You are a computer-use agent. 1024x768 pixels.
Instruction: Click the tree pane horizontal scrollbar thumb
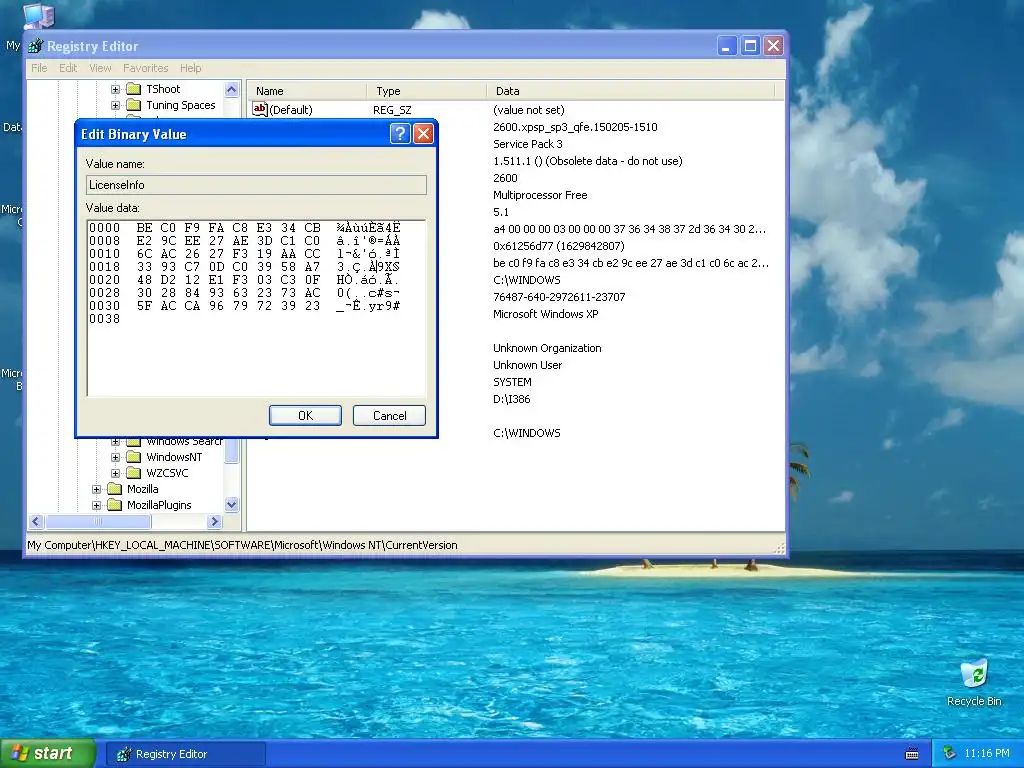98,521
